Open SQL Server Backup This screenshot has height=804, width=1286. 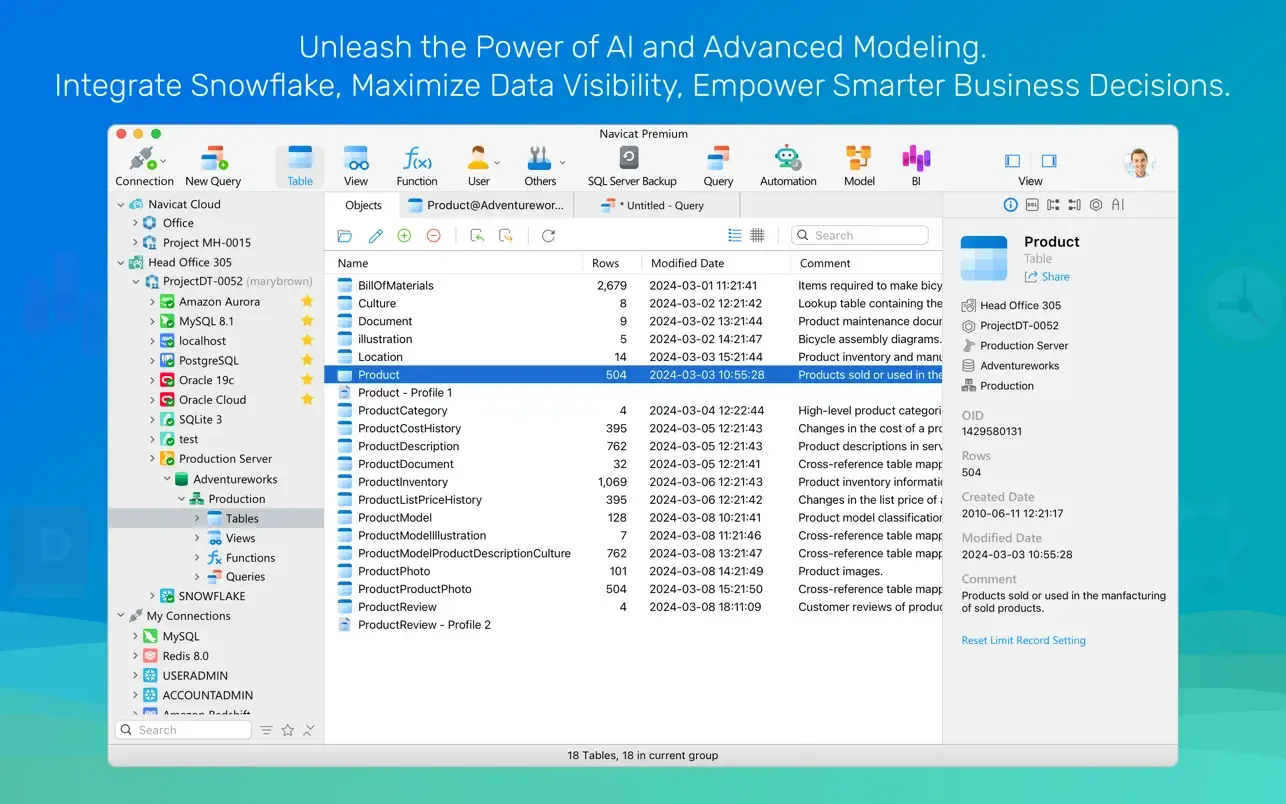tap(632, 167)
